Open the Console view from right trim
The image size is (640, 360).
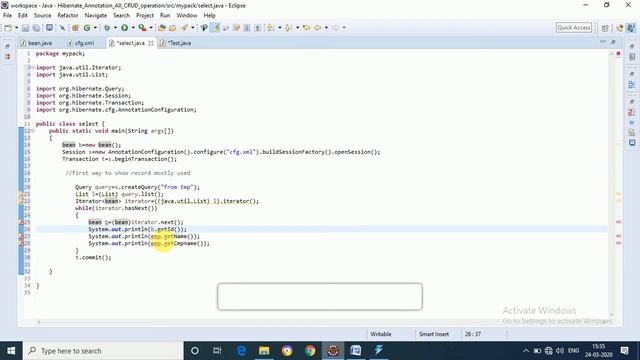[x=632, y=143]
